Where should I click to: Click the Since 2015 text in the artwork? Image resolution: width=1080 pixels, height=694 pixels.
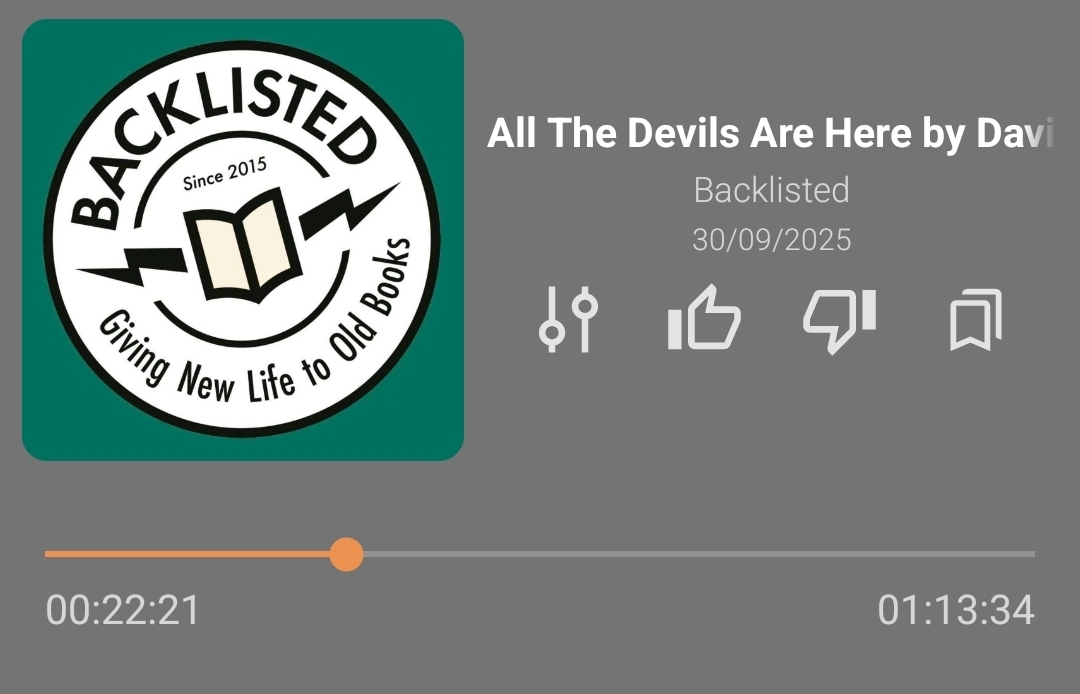tap(225, 174)
